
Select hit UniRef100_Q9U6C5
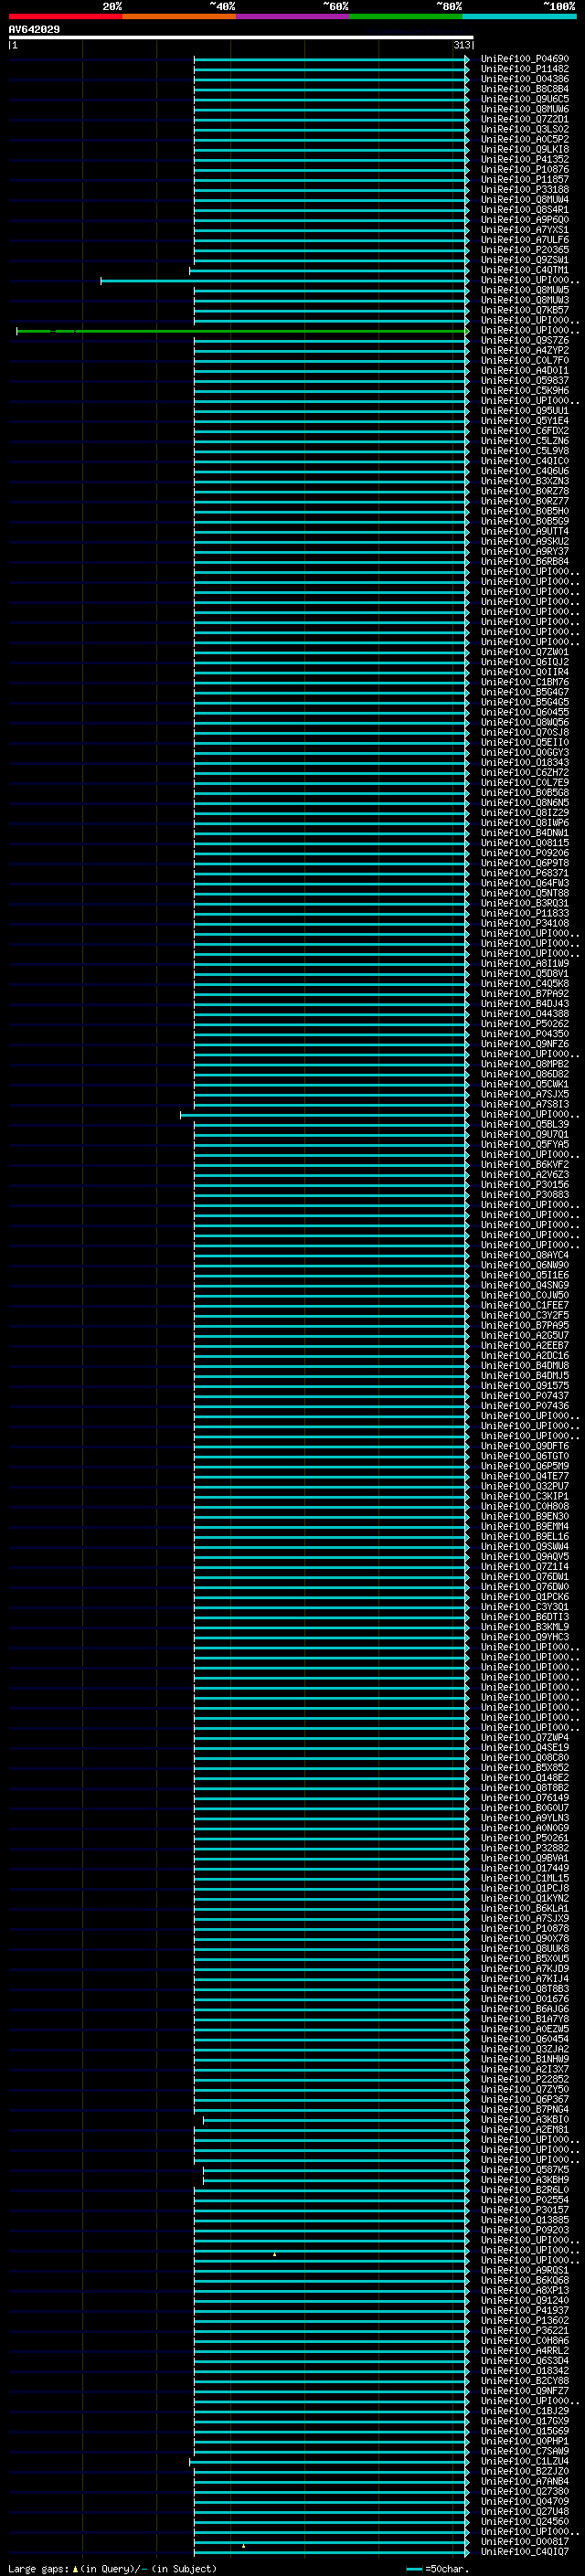coord(524,99)
